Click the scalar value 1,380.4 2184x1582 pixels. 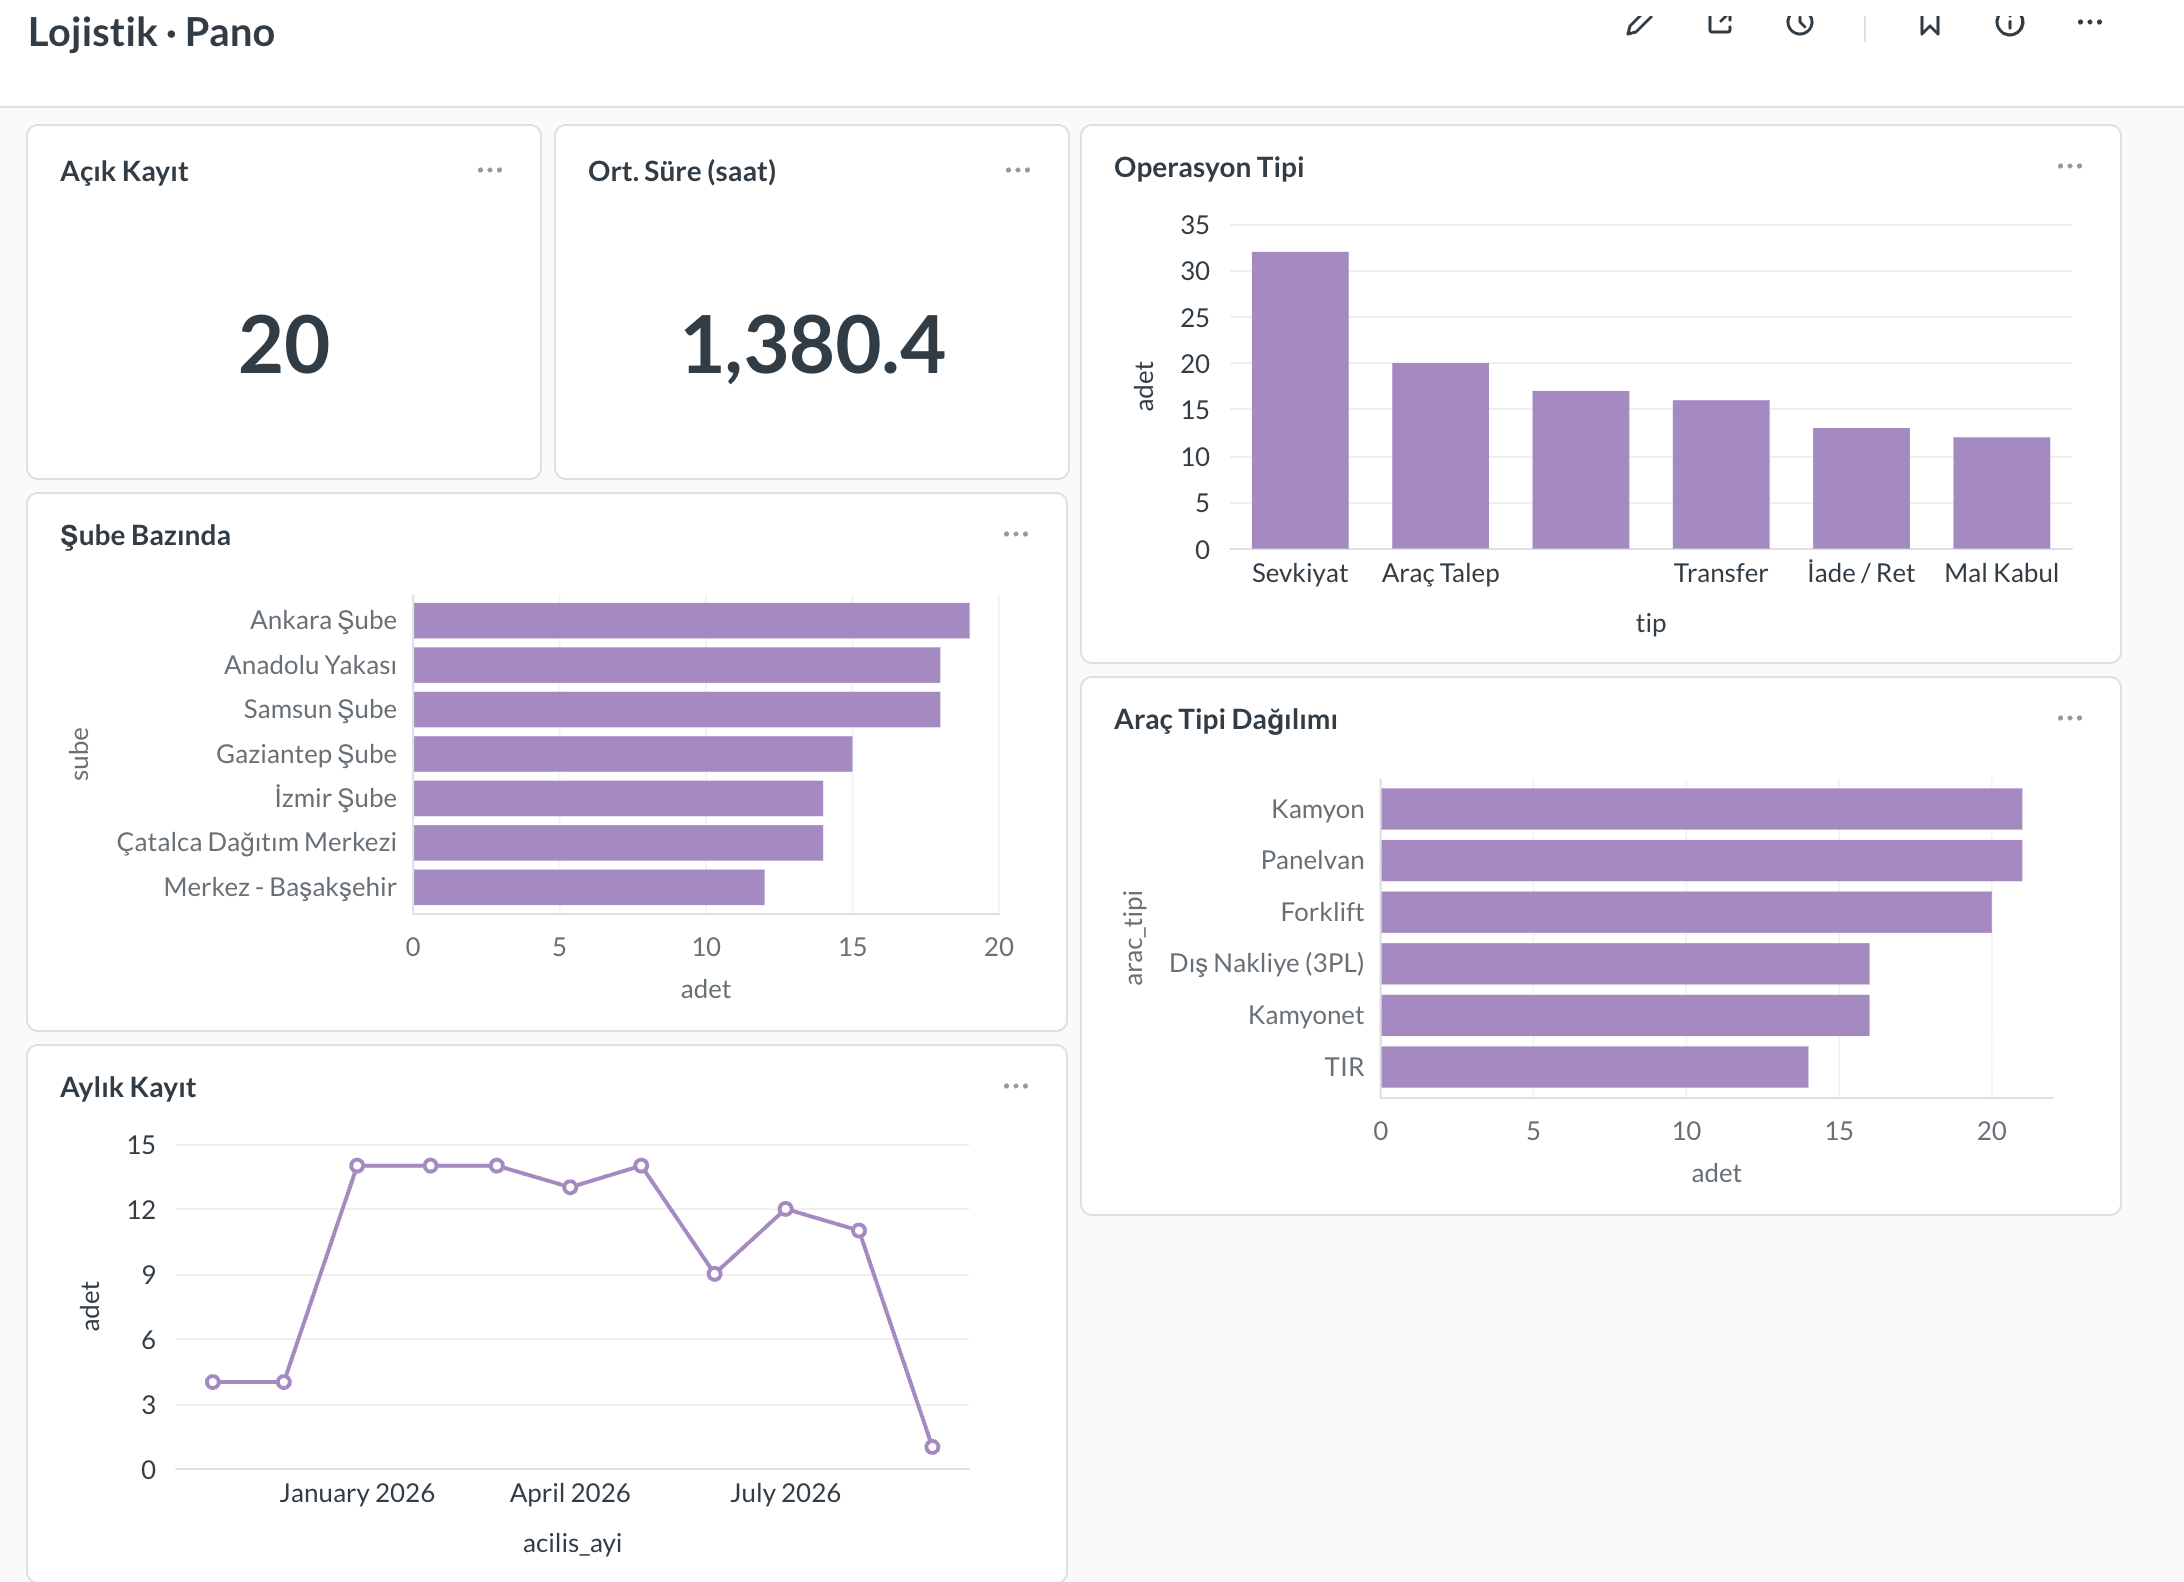coord(812,345)
